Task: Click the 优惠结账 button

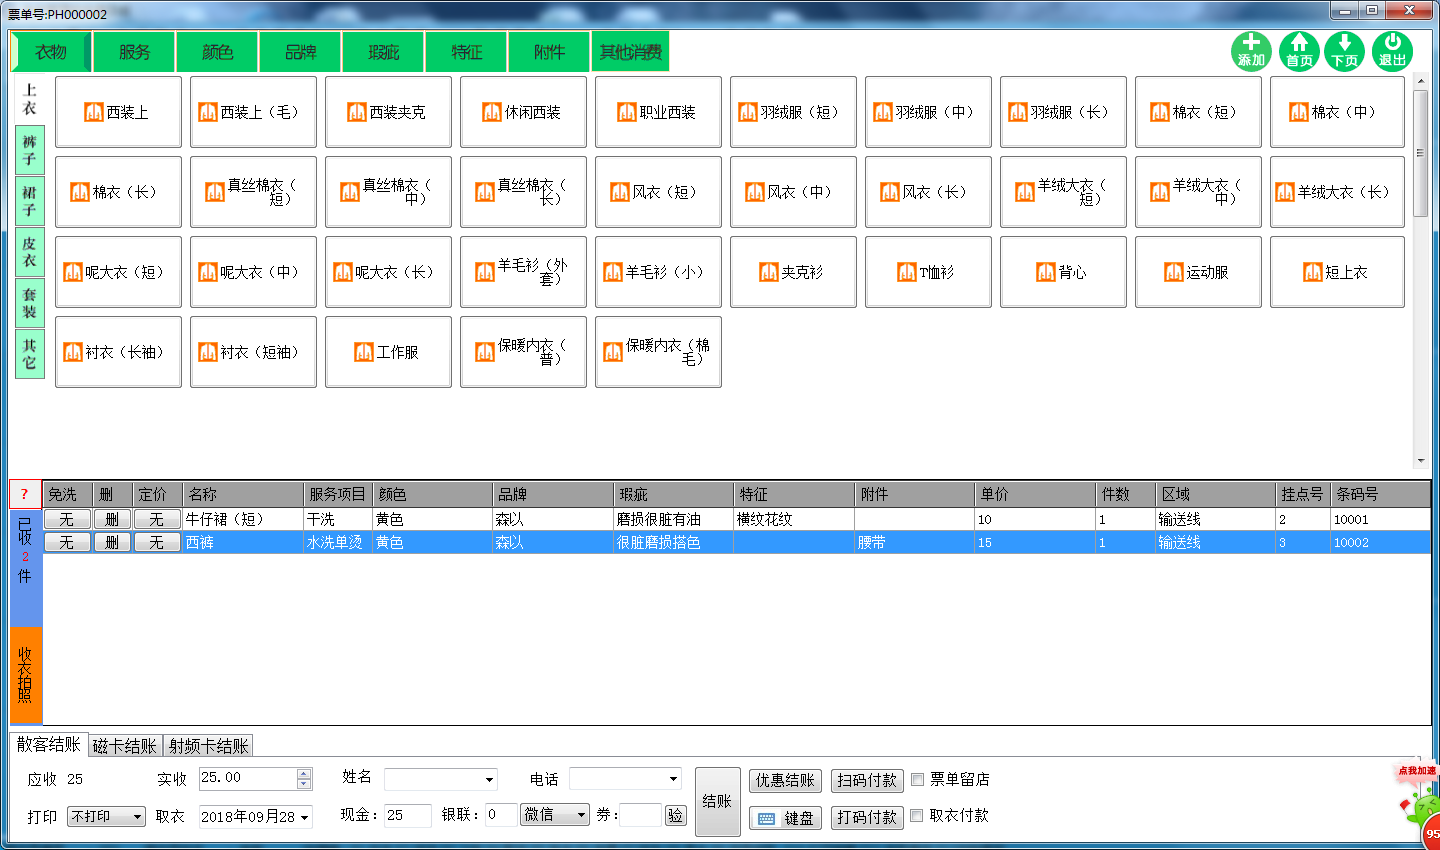Action: point(785,780)
